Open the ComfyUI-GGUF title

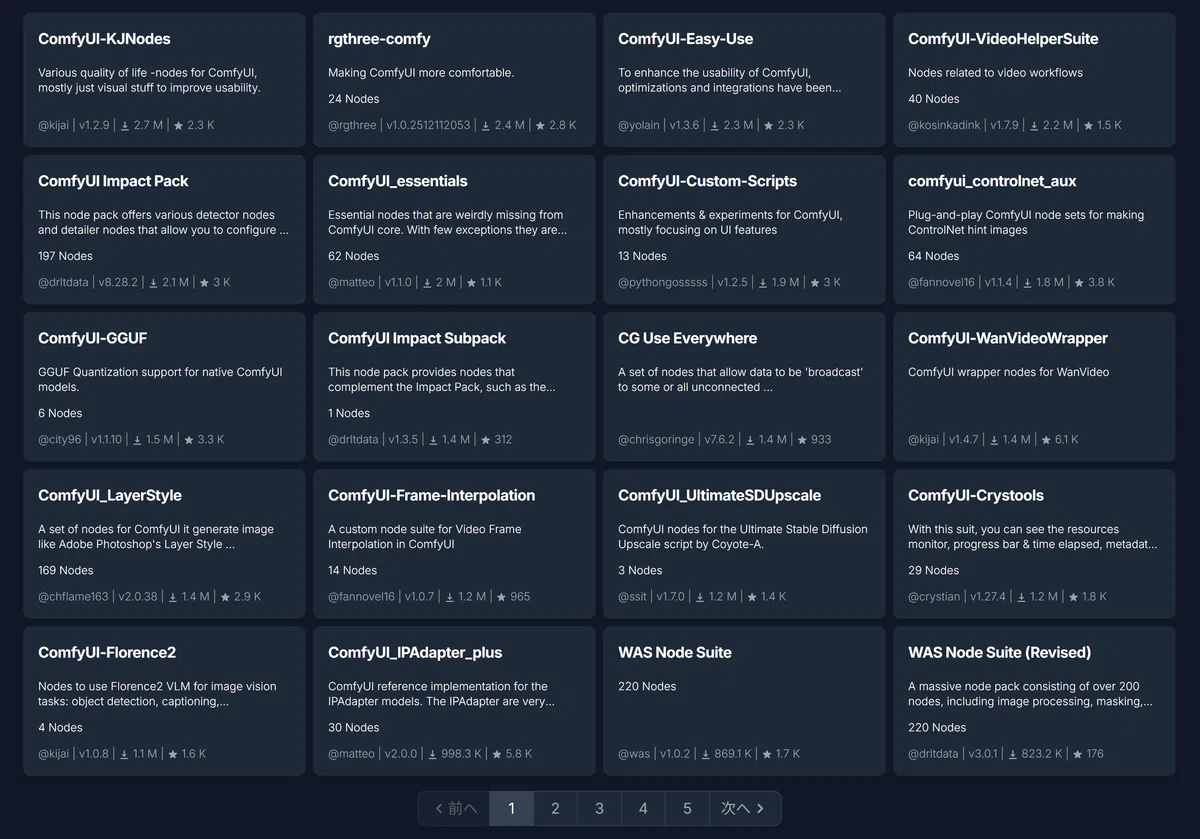(92, 338)
